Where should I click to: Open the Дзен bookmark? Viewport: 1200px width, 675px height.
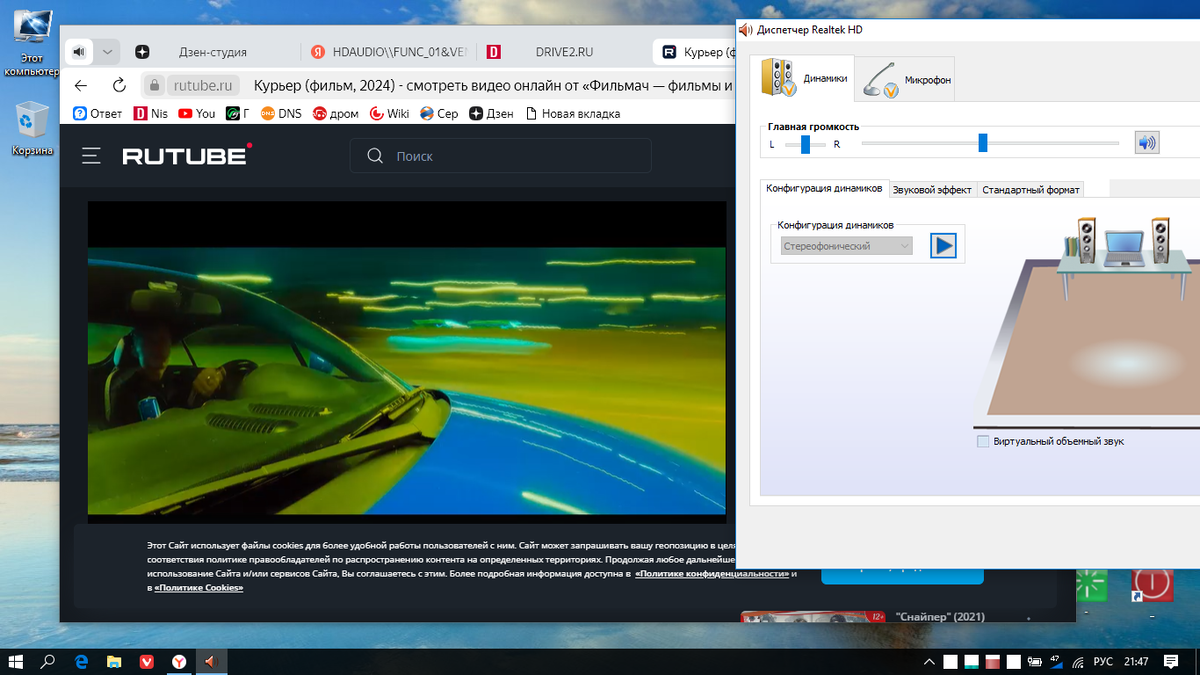492,113
